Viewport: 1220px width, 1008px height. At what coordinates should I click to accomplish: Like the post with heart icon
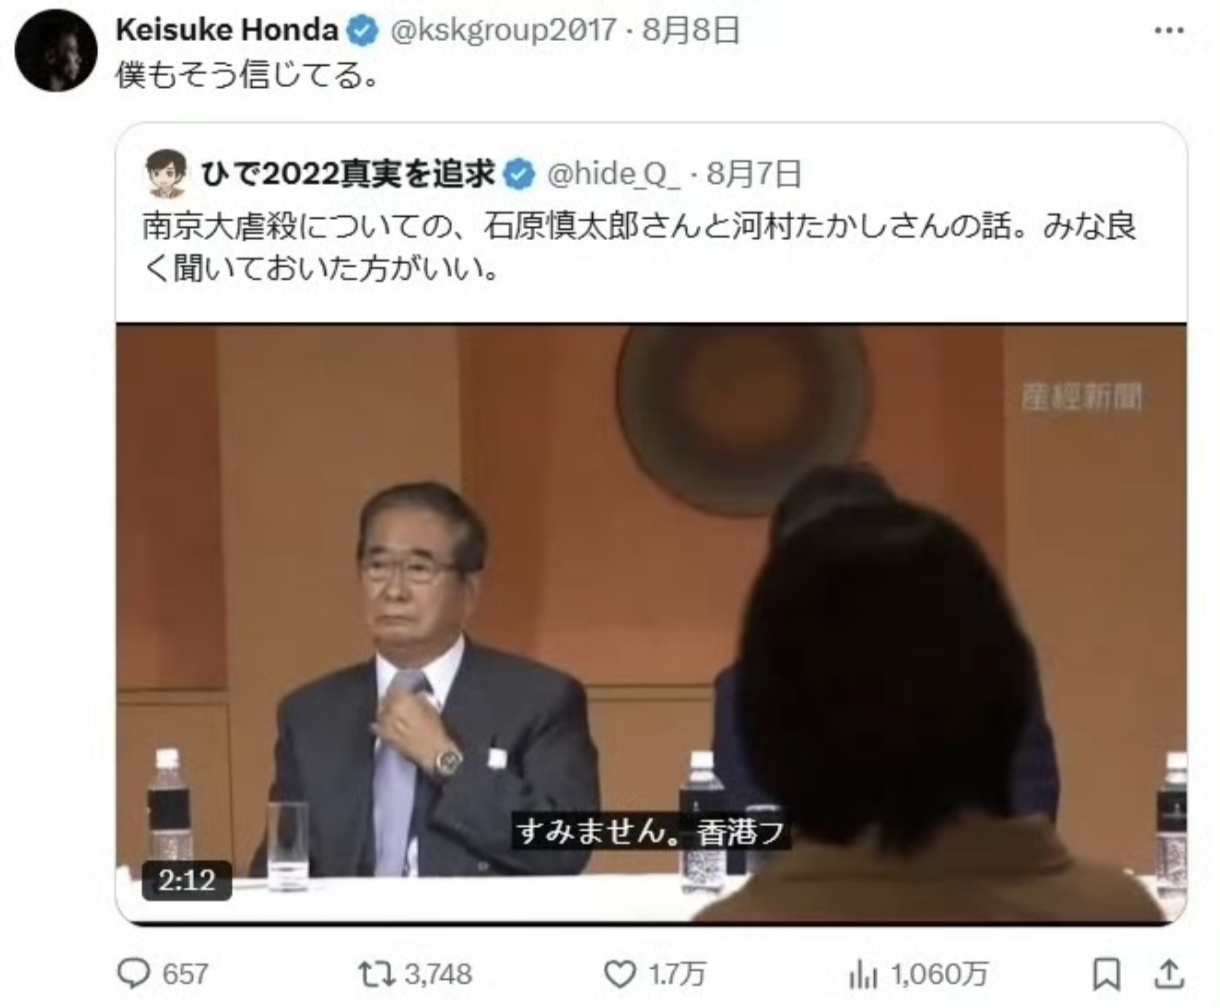pos(620,972)
